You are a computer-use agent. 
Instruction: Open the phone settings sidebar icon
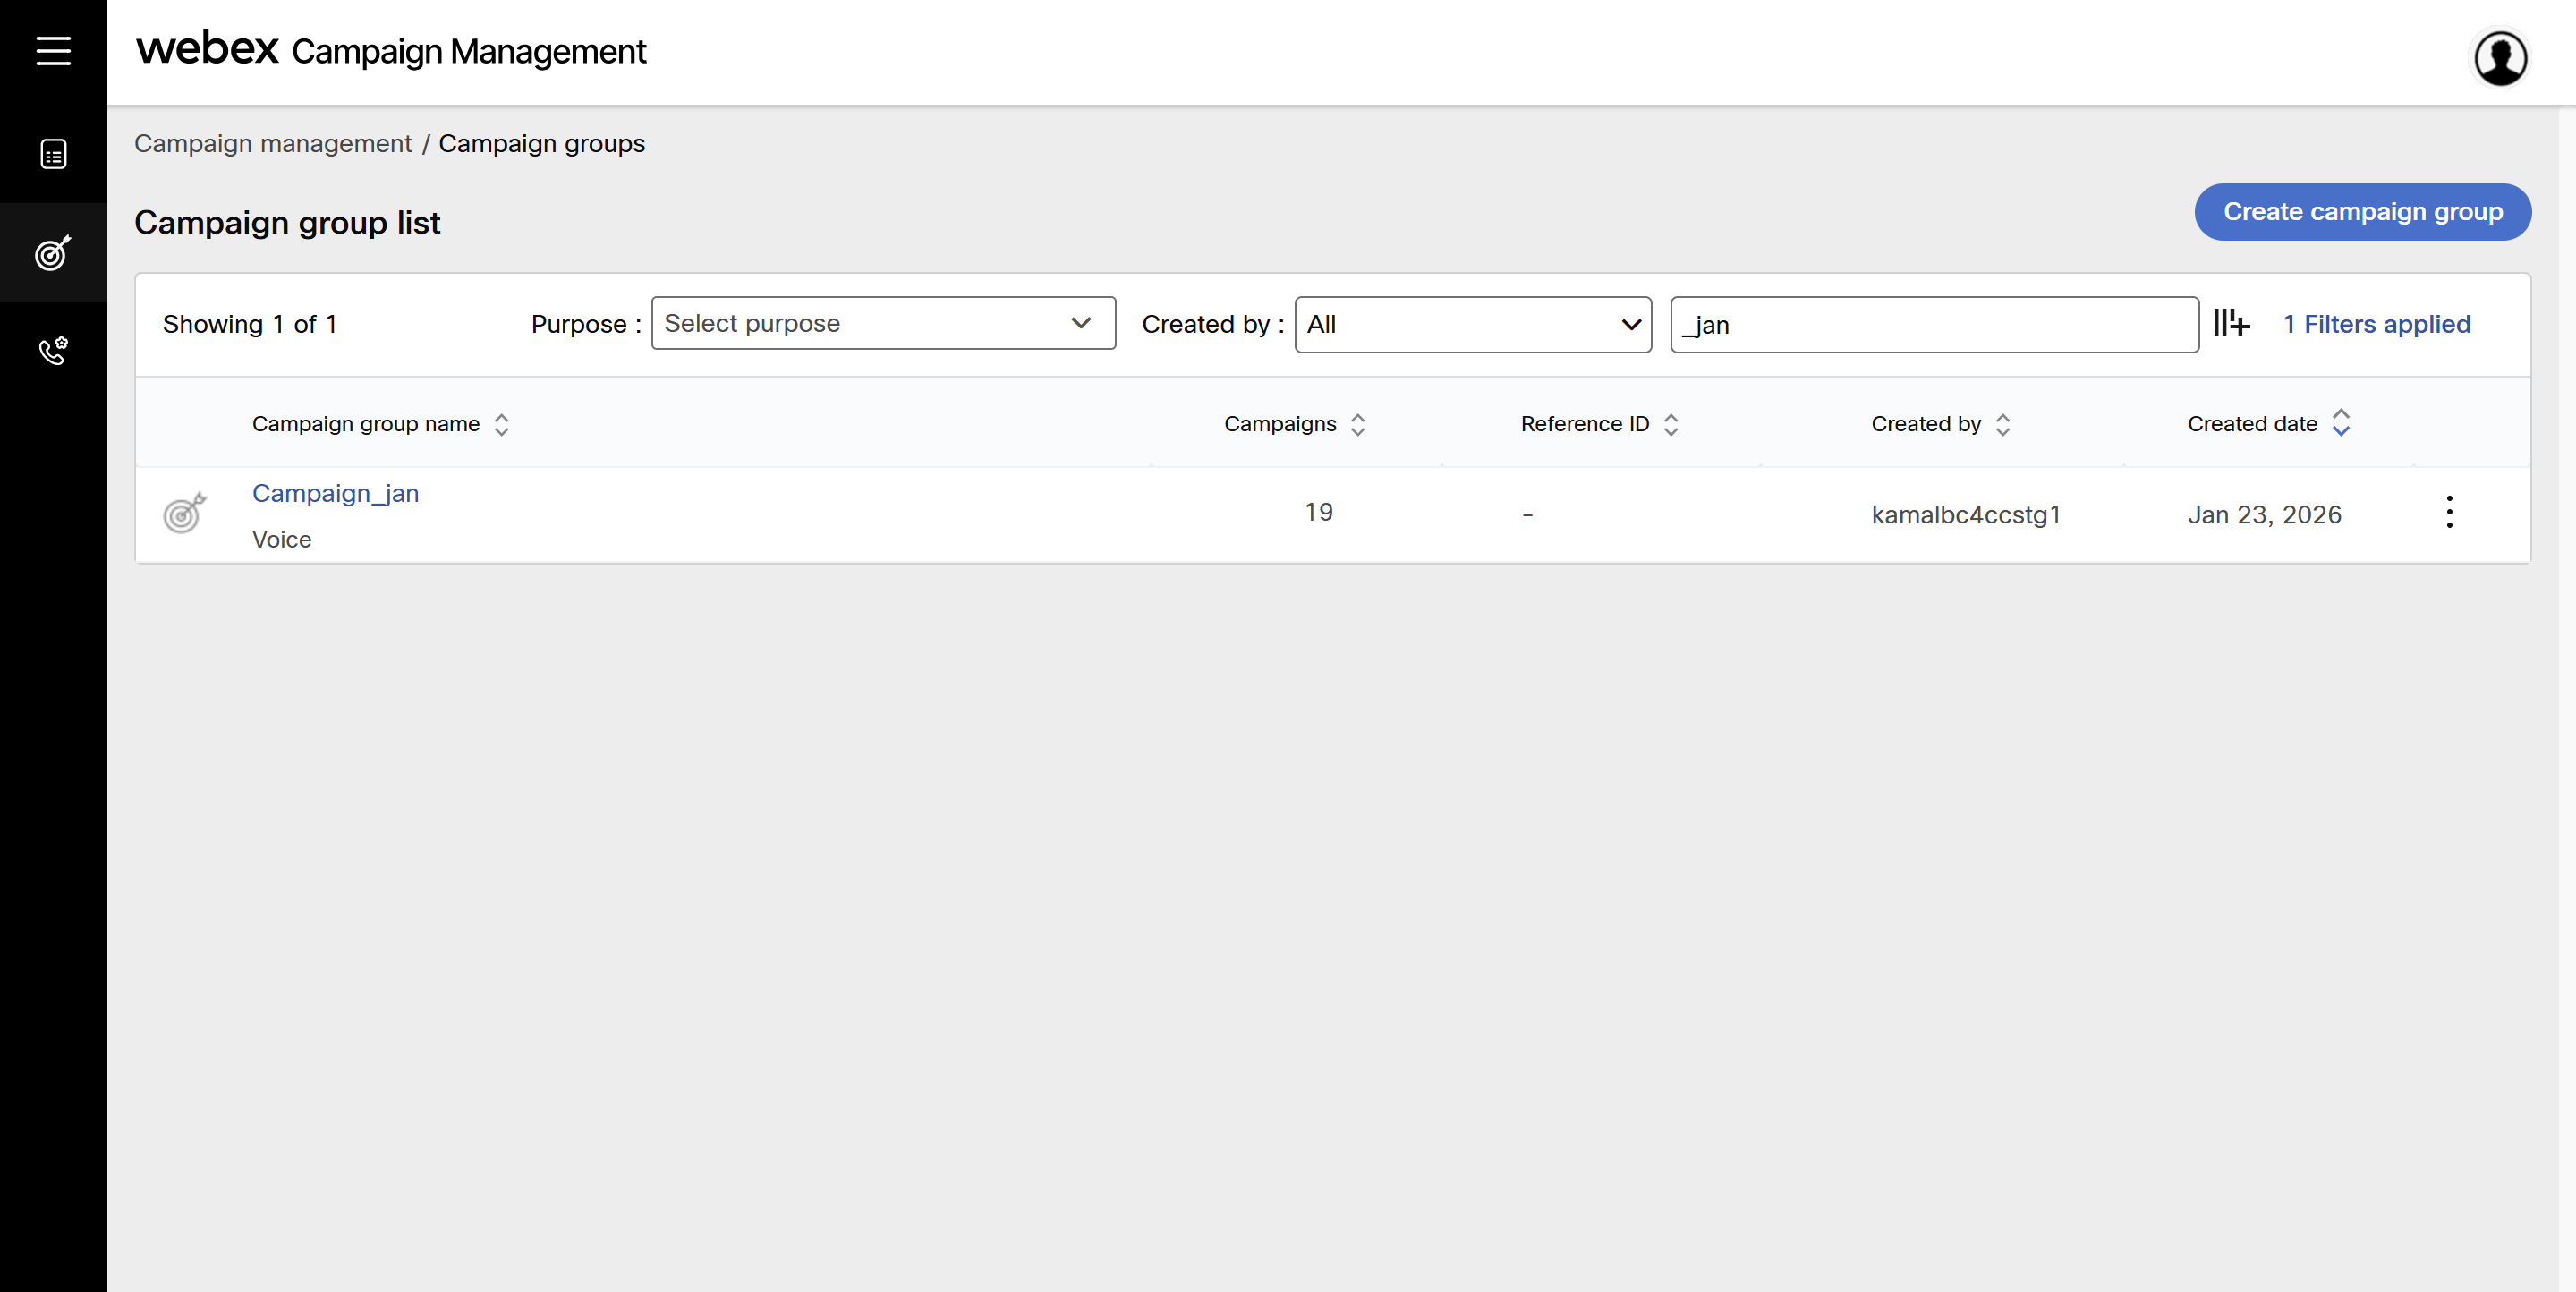tap(53, 350)
